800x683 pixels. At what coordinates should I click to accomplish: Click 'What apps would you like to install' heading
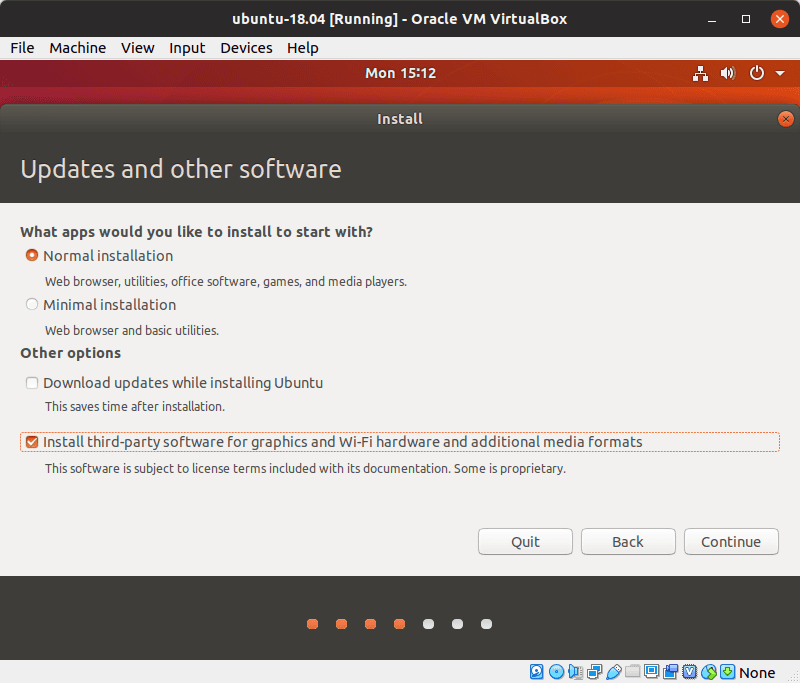pyautogui.click(x=196, y=232)
